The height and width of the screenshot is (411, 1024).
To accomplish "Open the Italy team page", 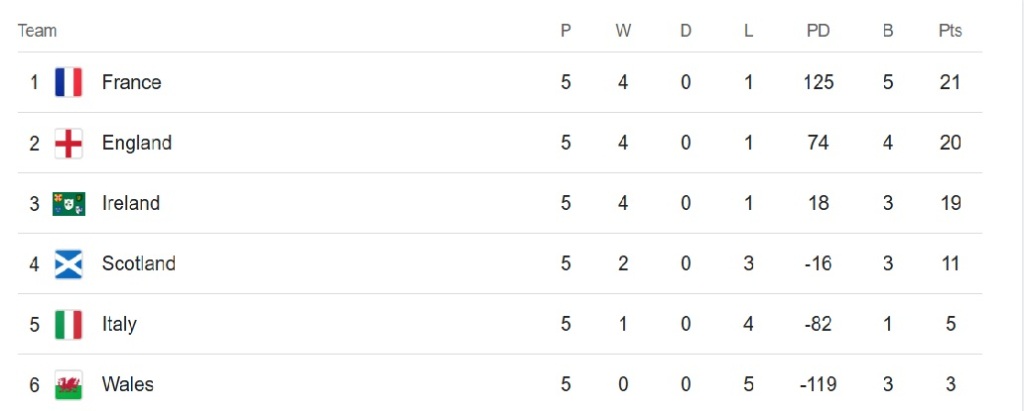I will pos(119,324).
